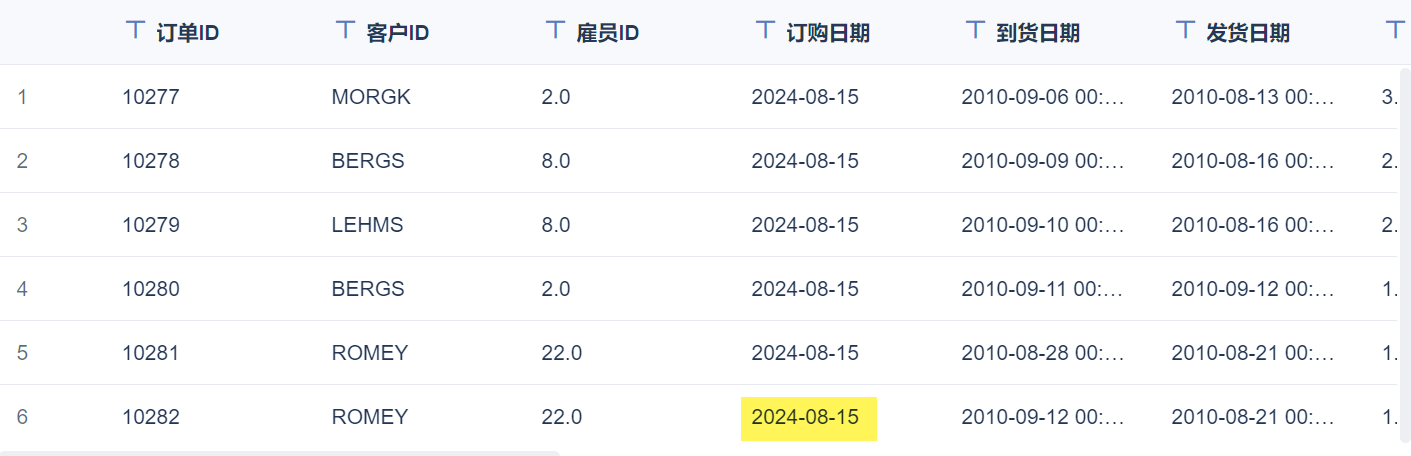This screenshot has width=1411, height=456.
Task: Select the 客户ID column header
Action: tap(398, 33)
